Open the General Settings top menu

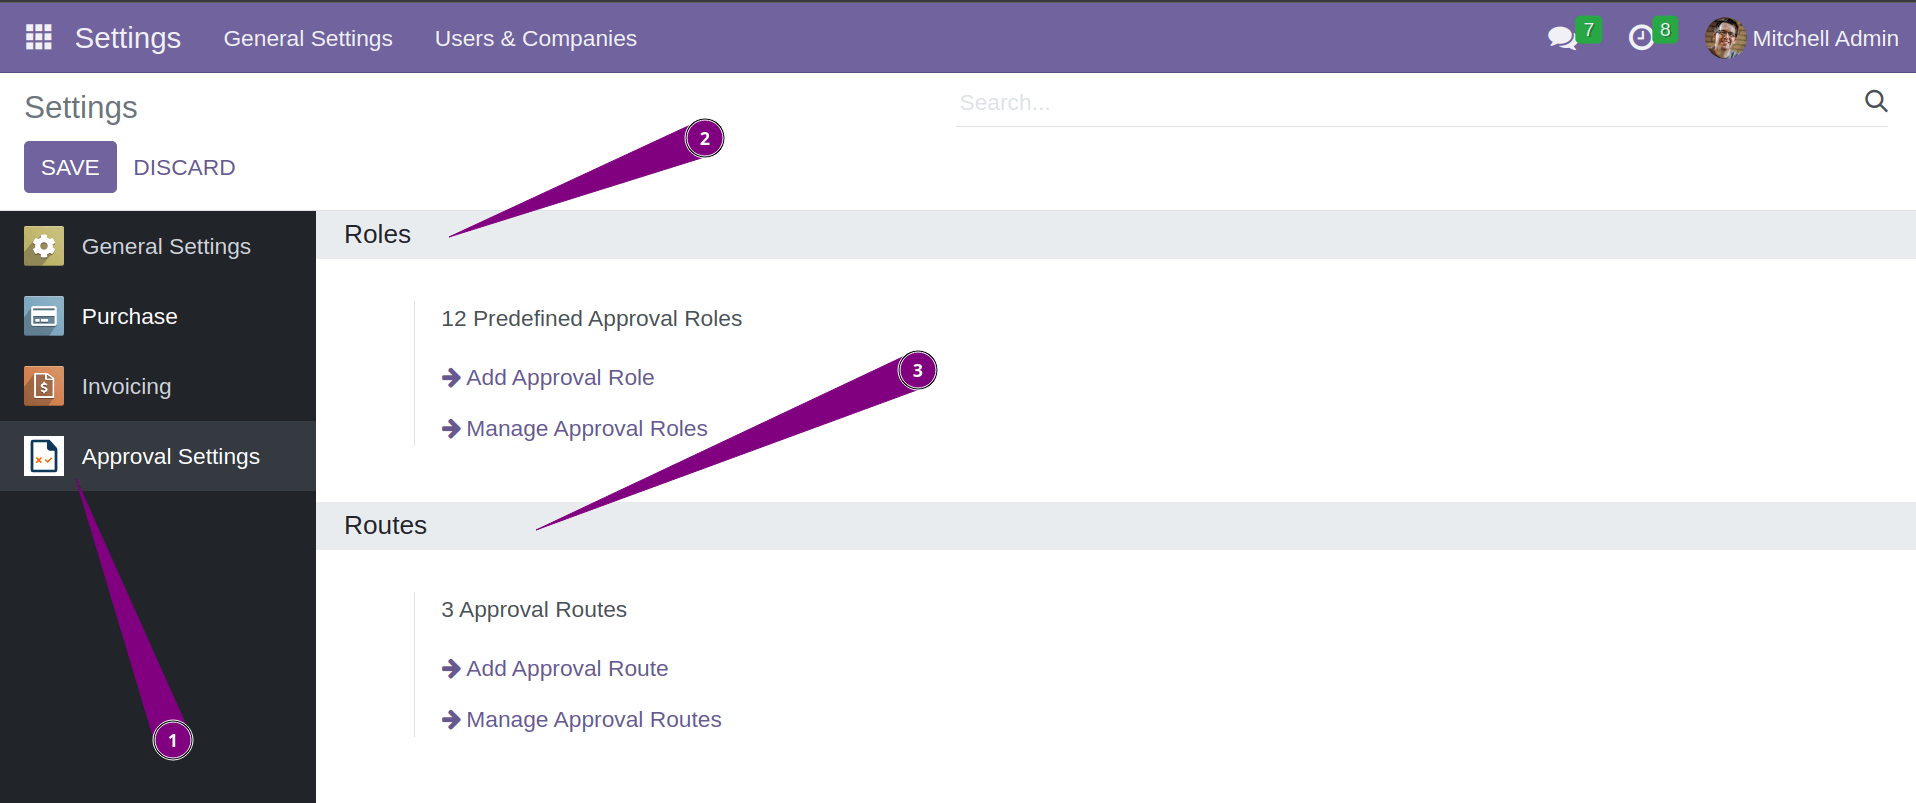pos(307,38)
